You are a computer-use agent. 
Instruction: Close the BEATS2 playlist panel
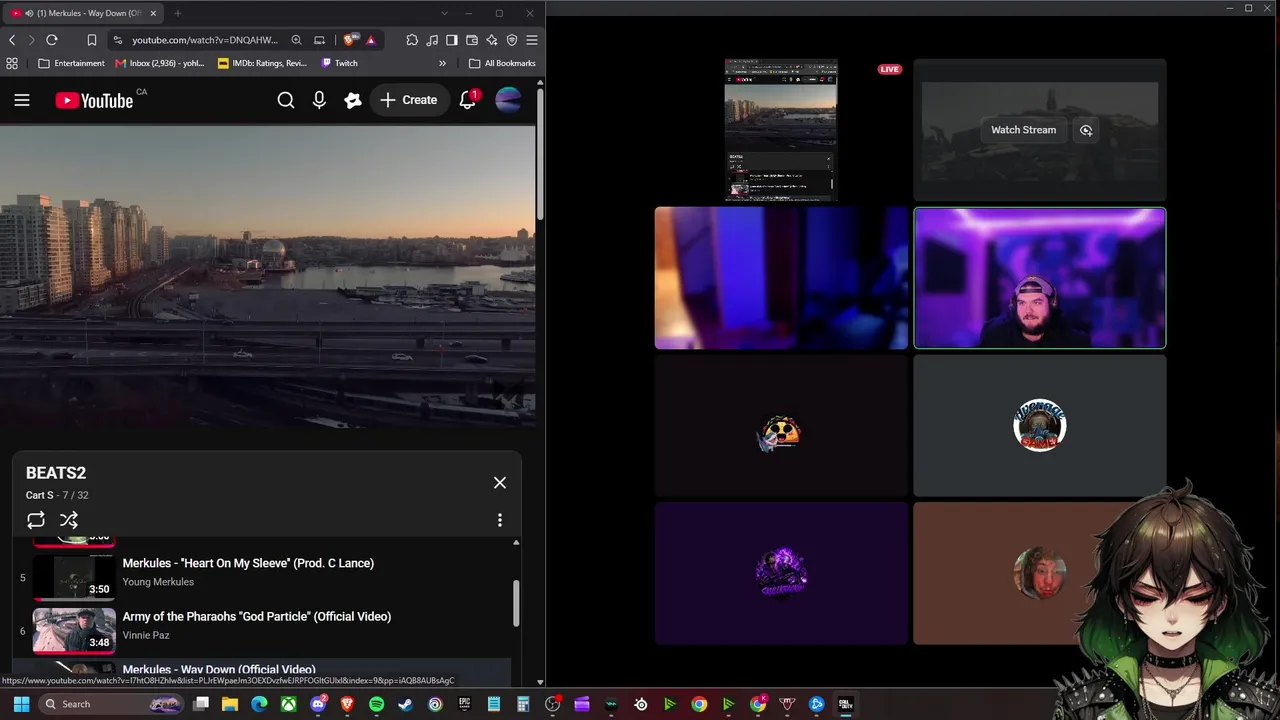500,483
